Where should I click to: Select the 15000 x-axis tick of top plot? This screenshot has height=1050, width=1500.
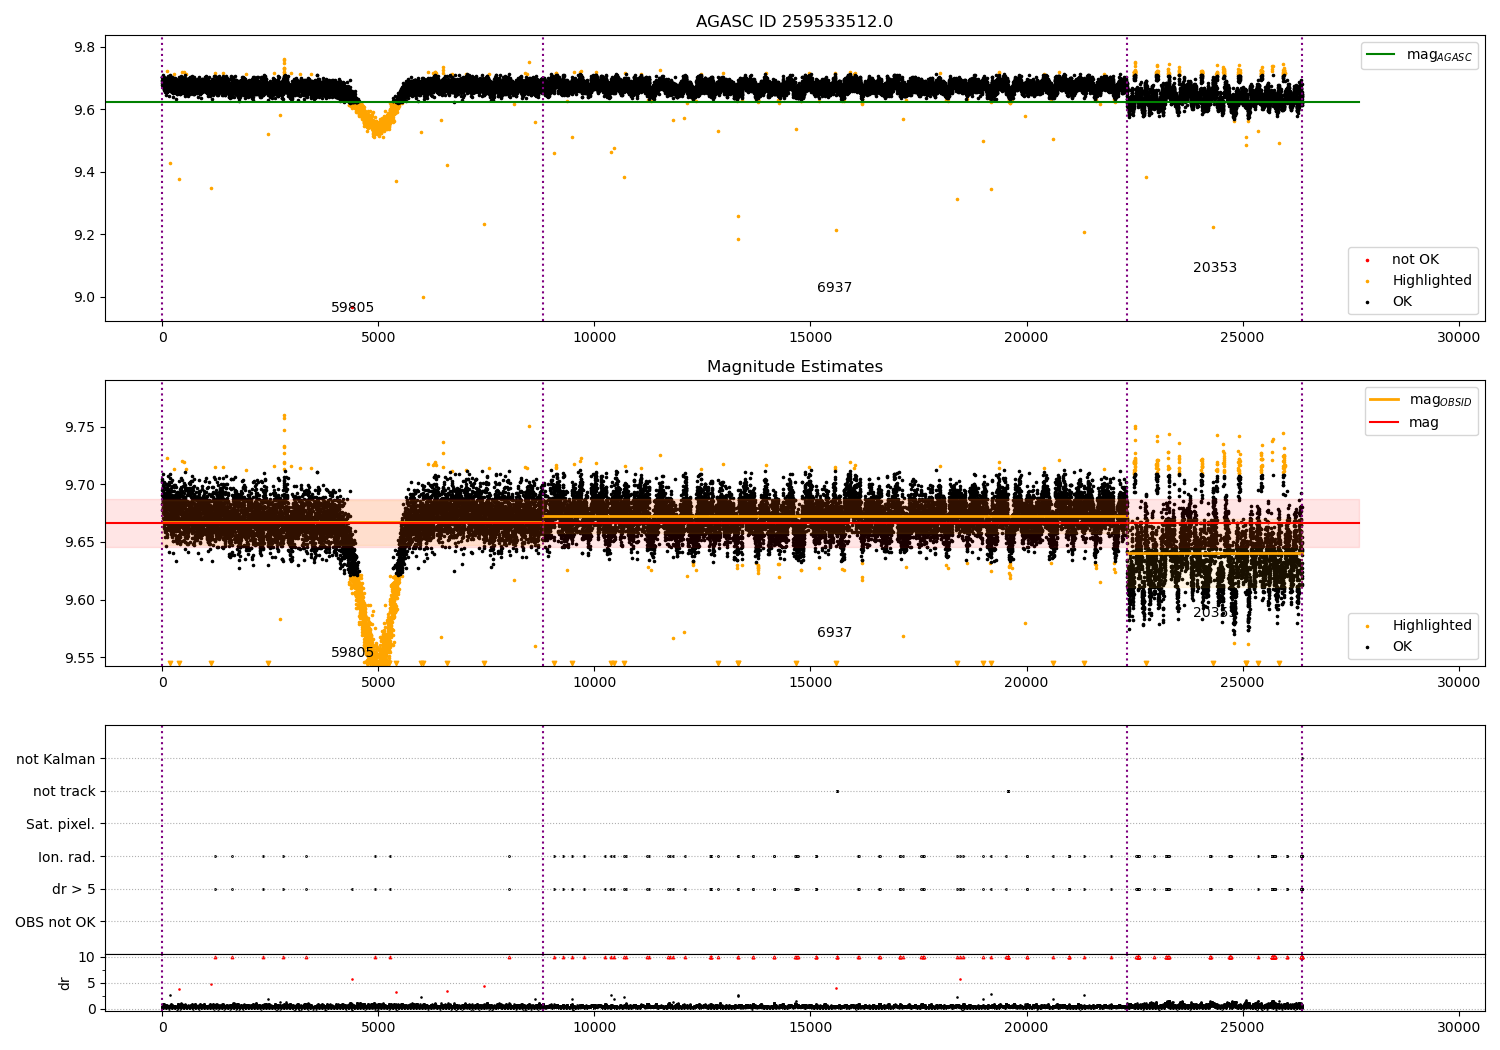coord(810,338)
